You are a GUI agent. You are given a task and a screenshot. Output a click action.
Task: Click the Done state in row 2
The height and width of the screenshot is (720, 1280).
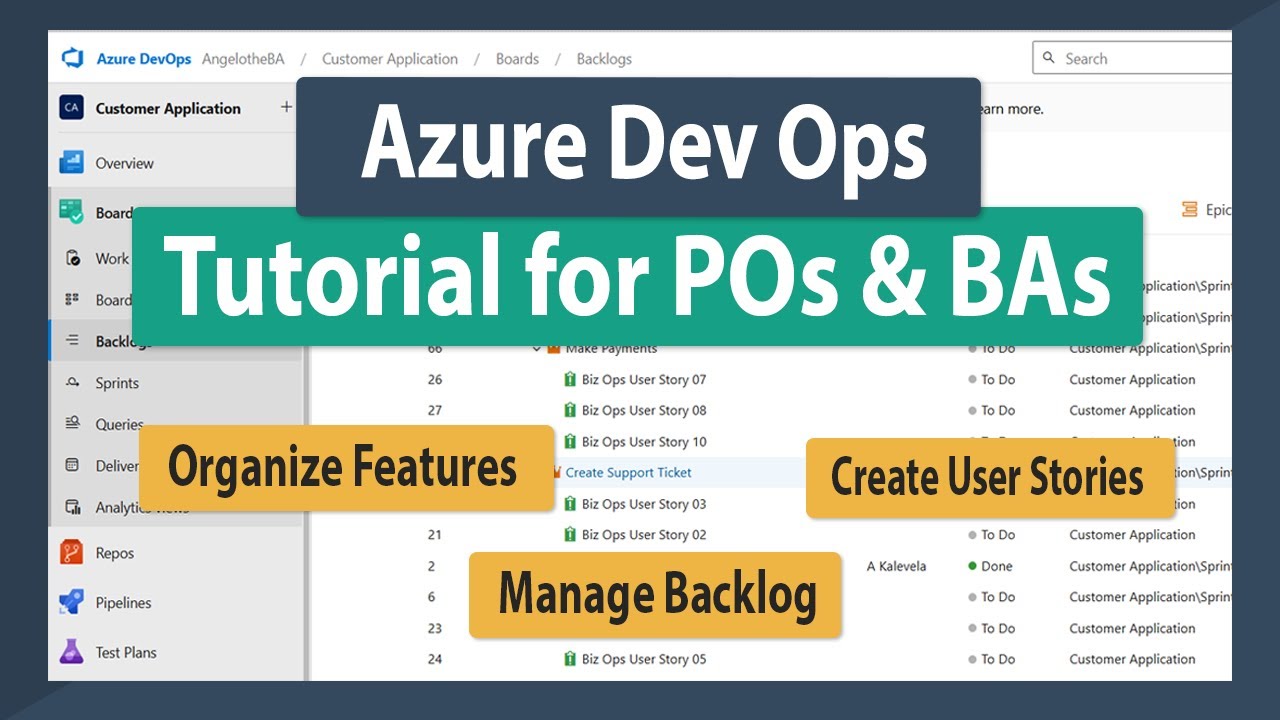(x=990, y=566)
